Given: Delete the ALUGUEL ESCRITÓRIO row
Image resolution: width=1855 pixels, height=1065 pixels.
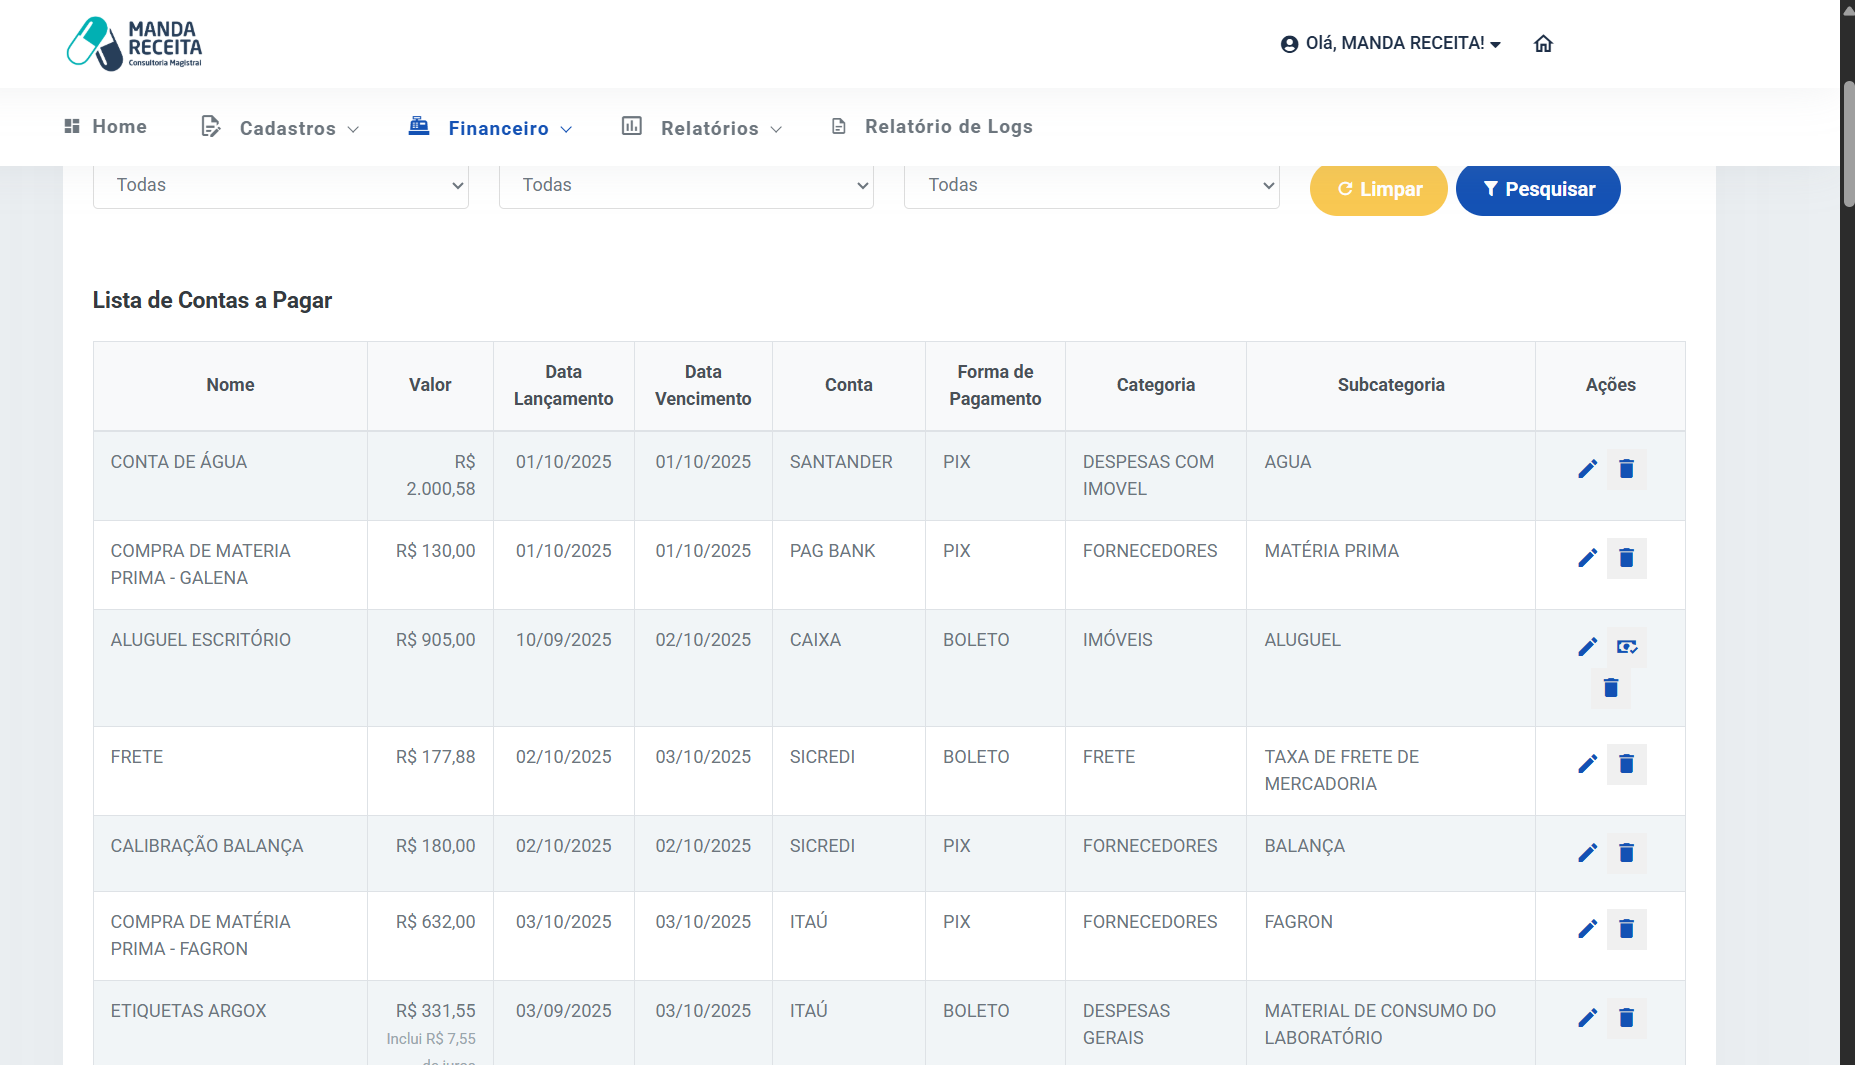Looking at the screenshot, I should (x=1610, y=688).
